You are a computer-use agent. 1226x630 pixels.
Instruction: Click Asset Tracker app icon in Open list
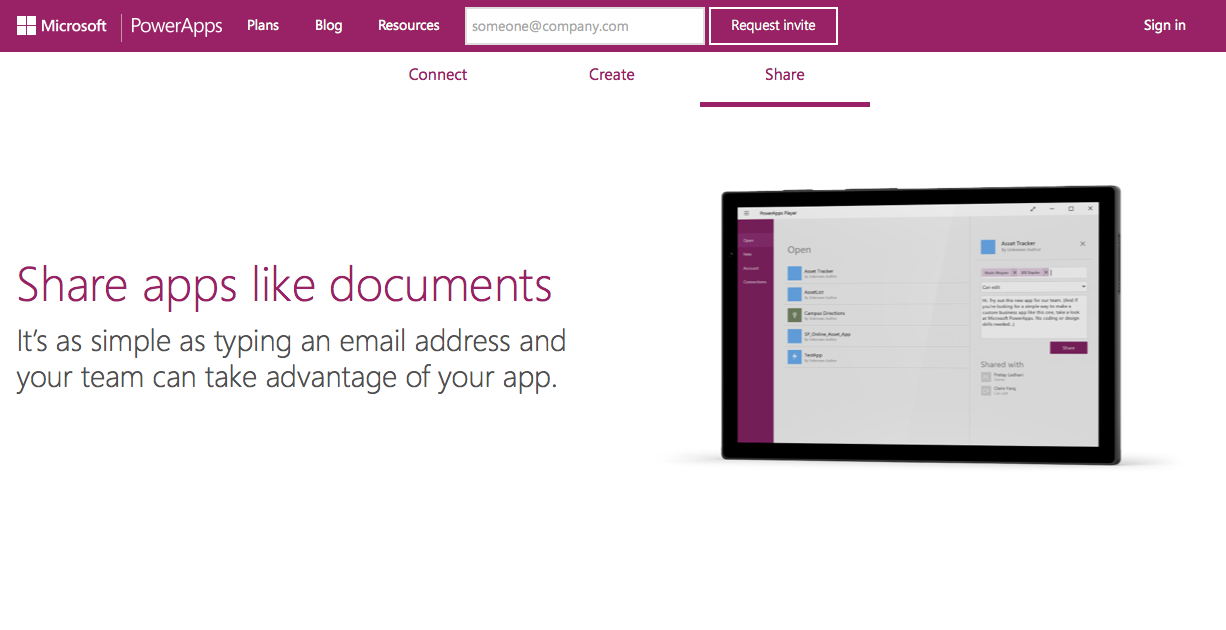click(x=795, y=273)
